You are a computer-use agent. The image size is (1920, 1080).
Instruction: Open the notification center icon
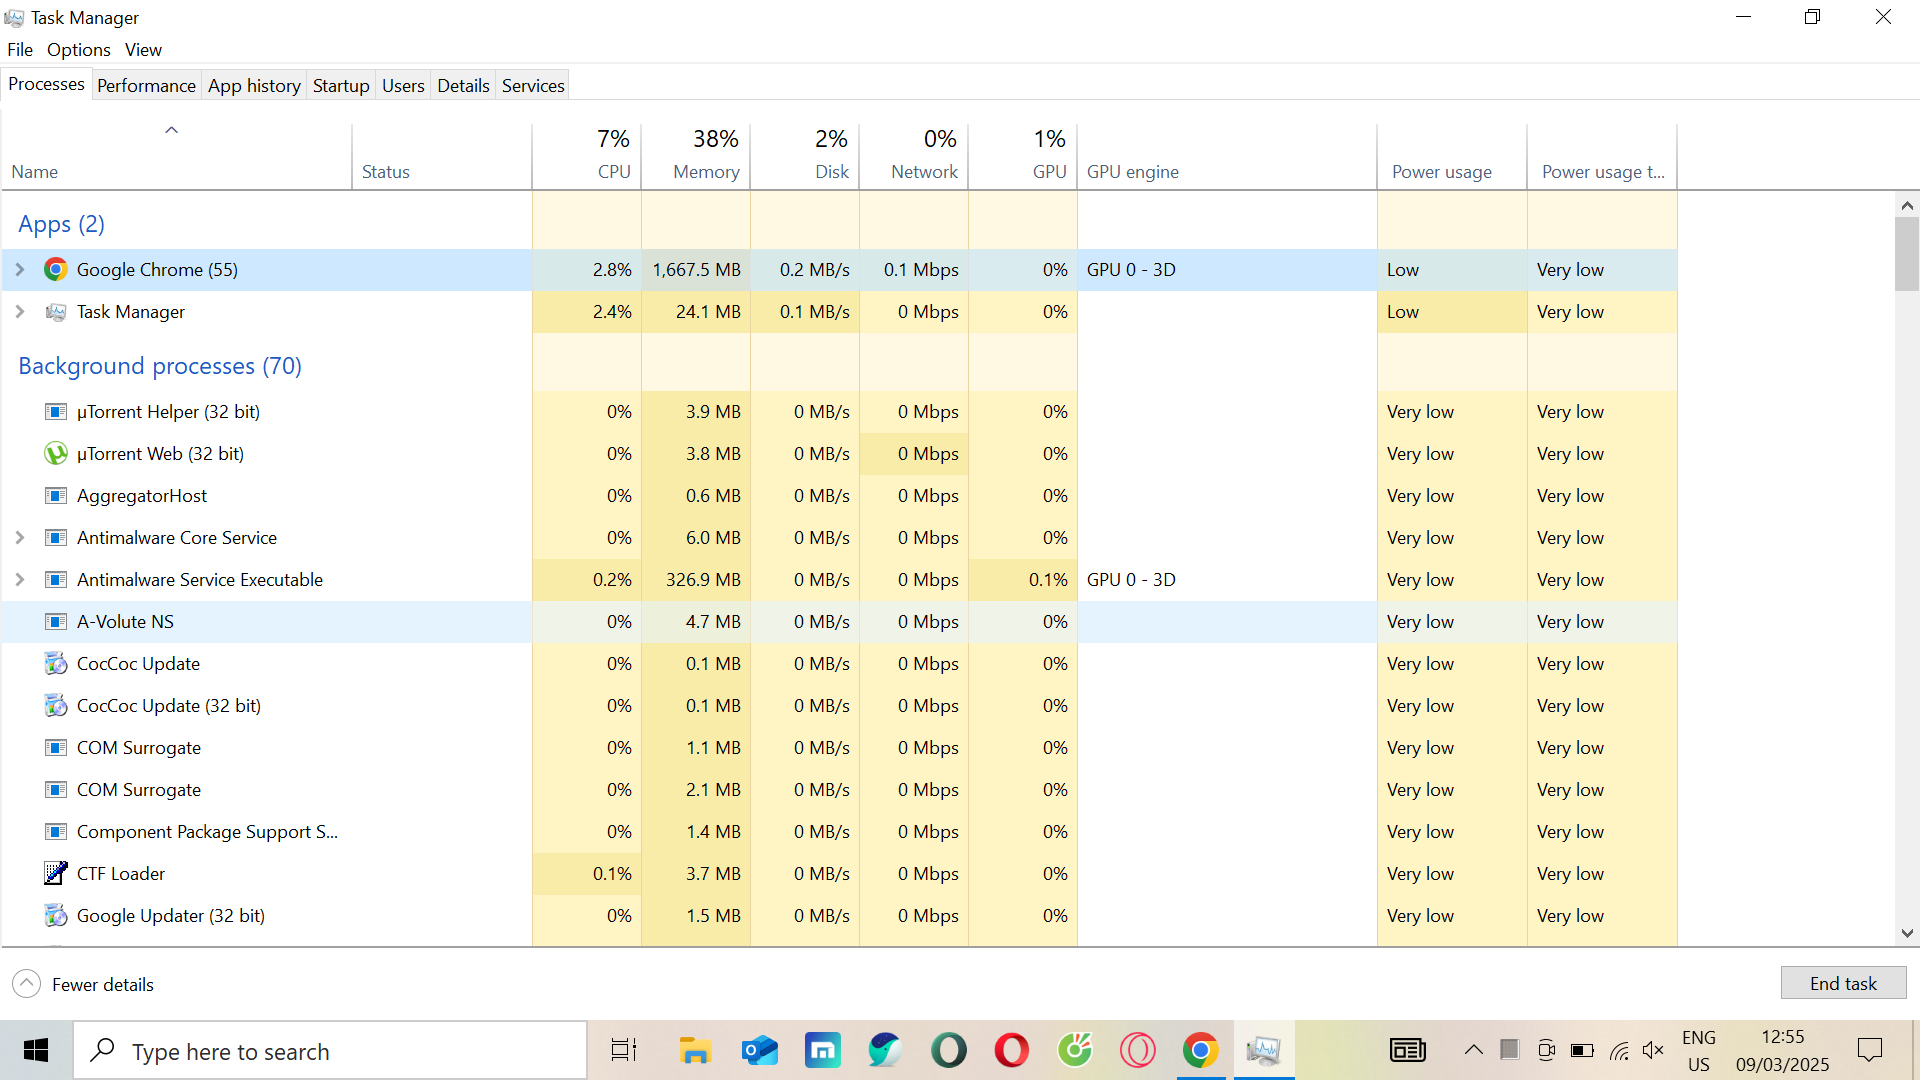pos(1869,1050)
